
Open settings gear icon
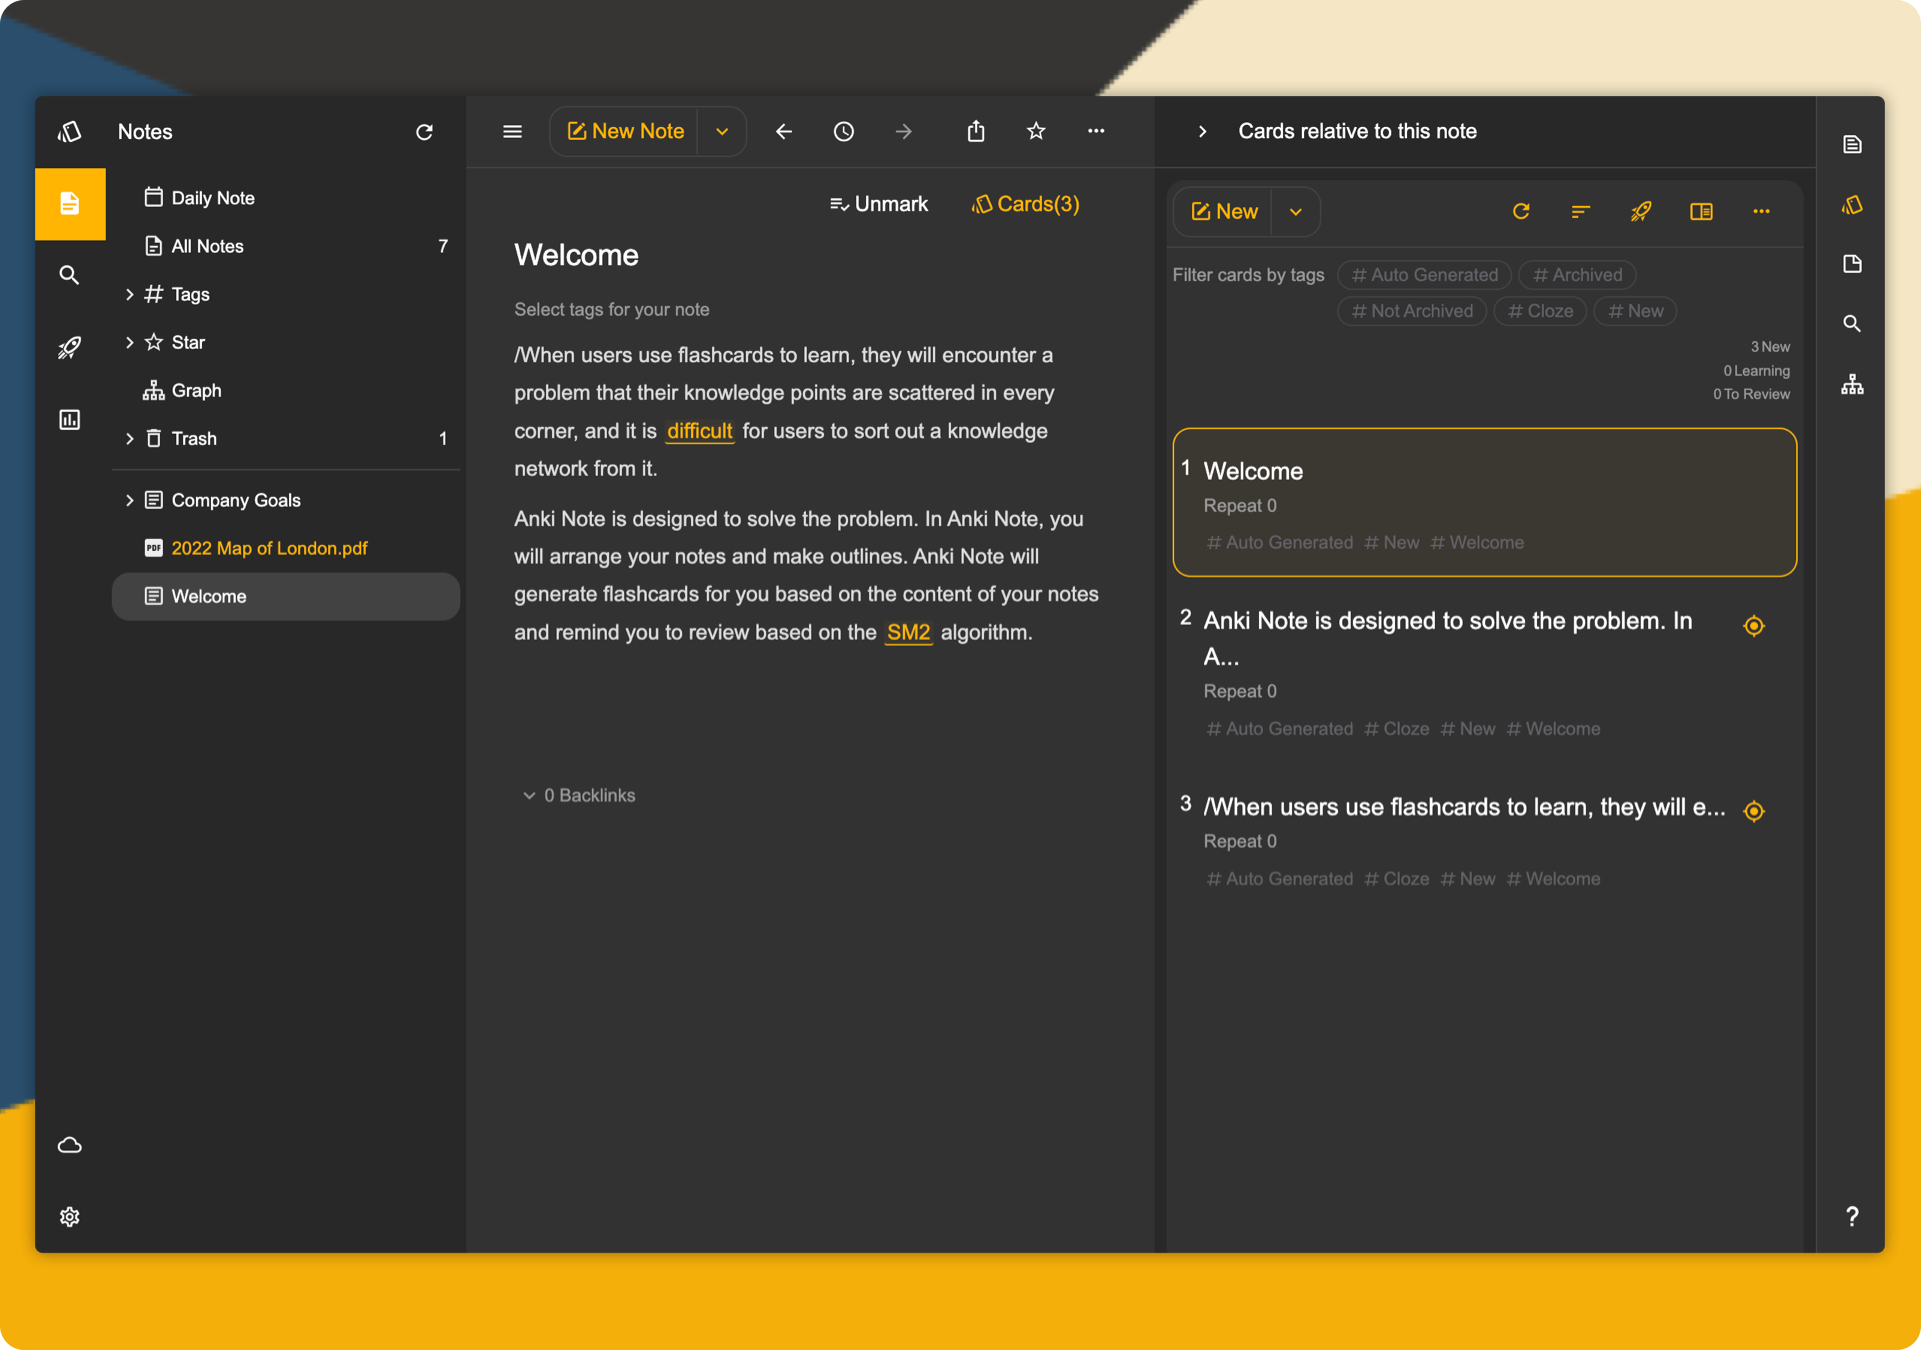(x=69, y=1217)
